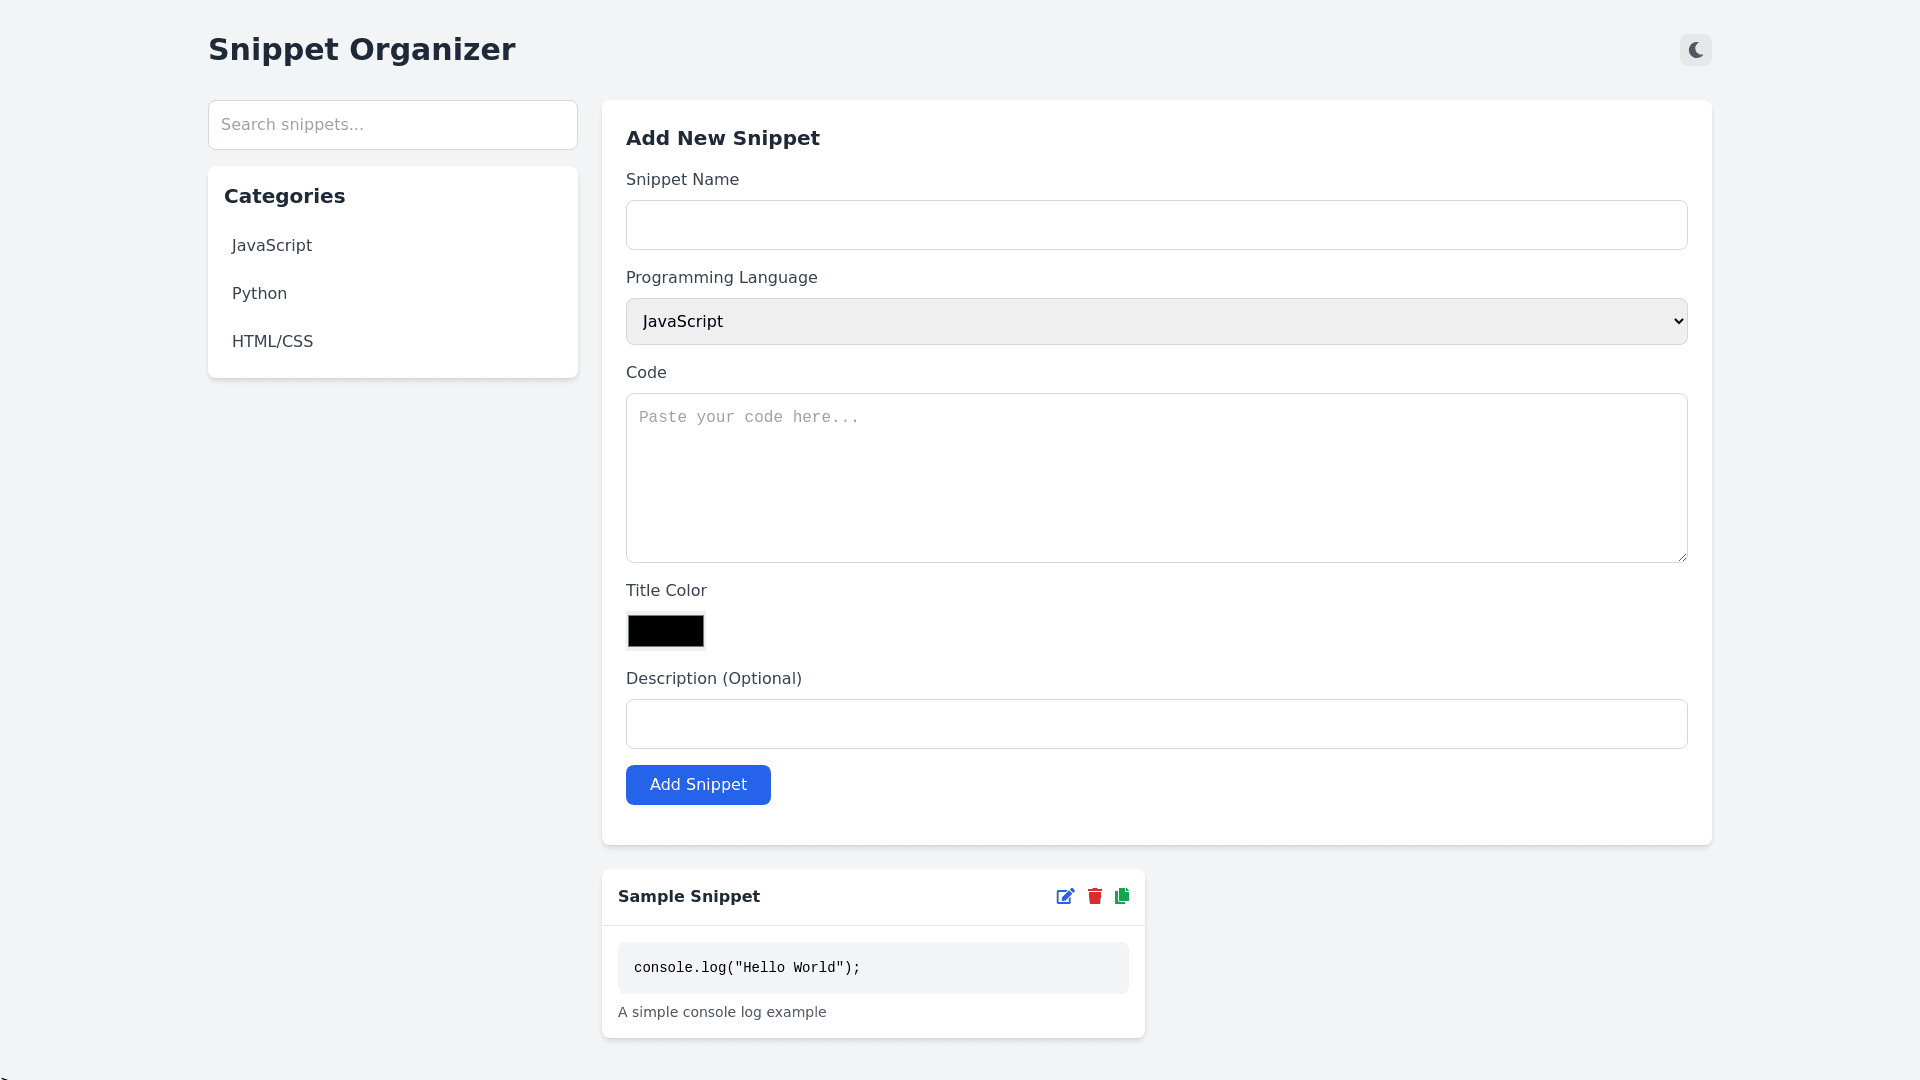Viewport: 1920px width, 1080px height.
Task: Click into the Snippet Name field
Action: coord(1156,225)
